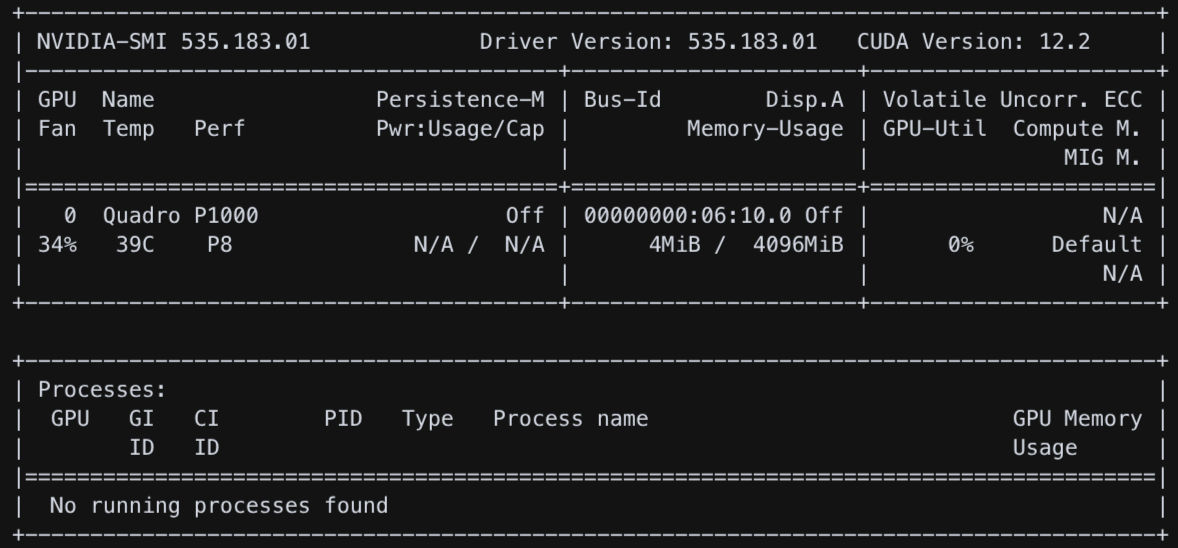Select the PID column header
The width and height of the screenshot is (1178, 548).
click(x=343, y=418)
